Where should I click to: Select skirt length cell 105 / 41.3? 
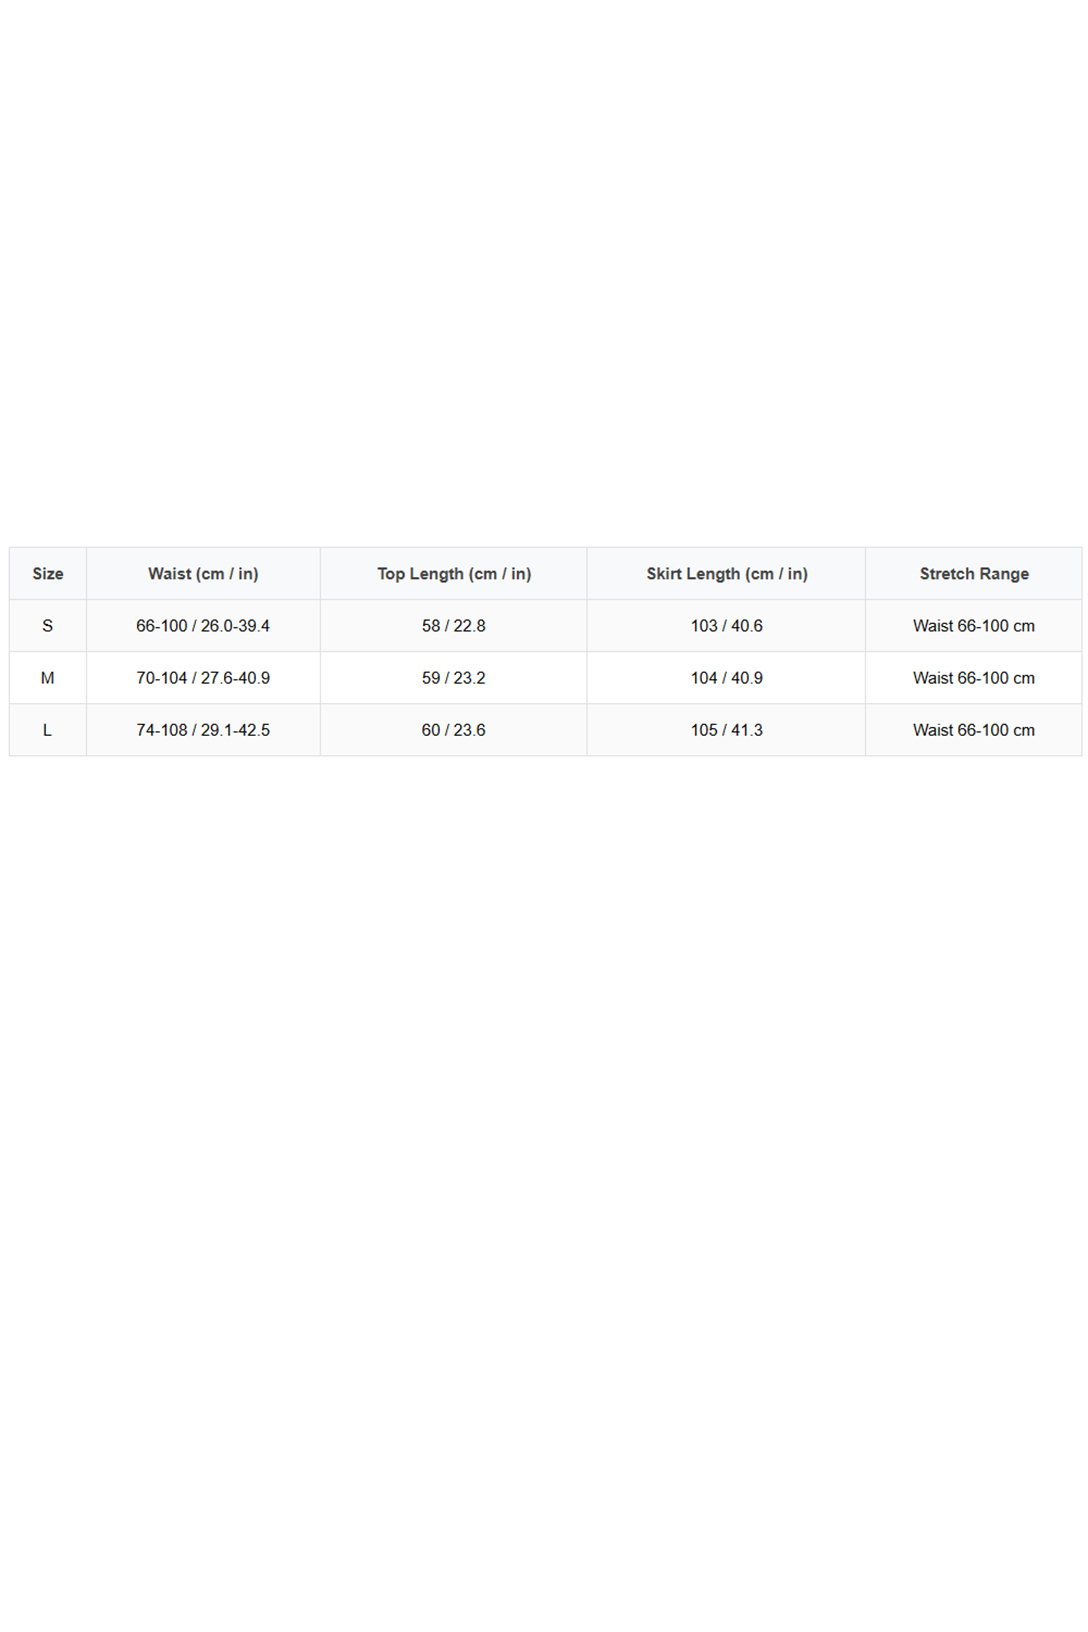(x=726, y=729)
